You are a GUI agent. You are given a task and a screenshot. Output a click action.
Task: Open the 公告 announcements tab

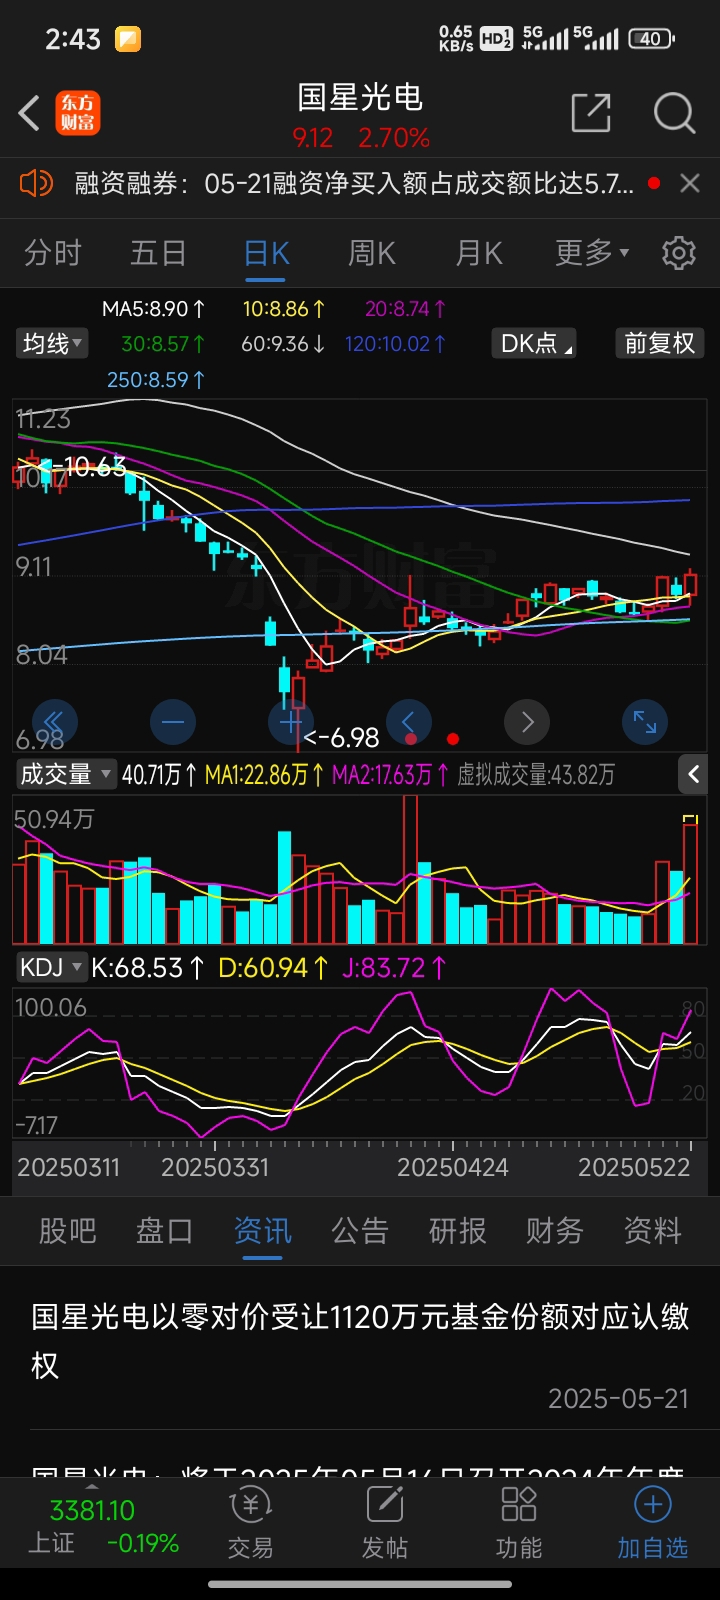(359, 1231)
